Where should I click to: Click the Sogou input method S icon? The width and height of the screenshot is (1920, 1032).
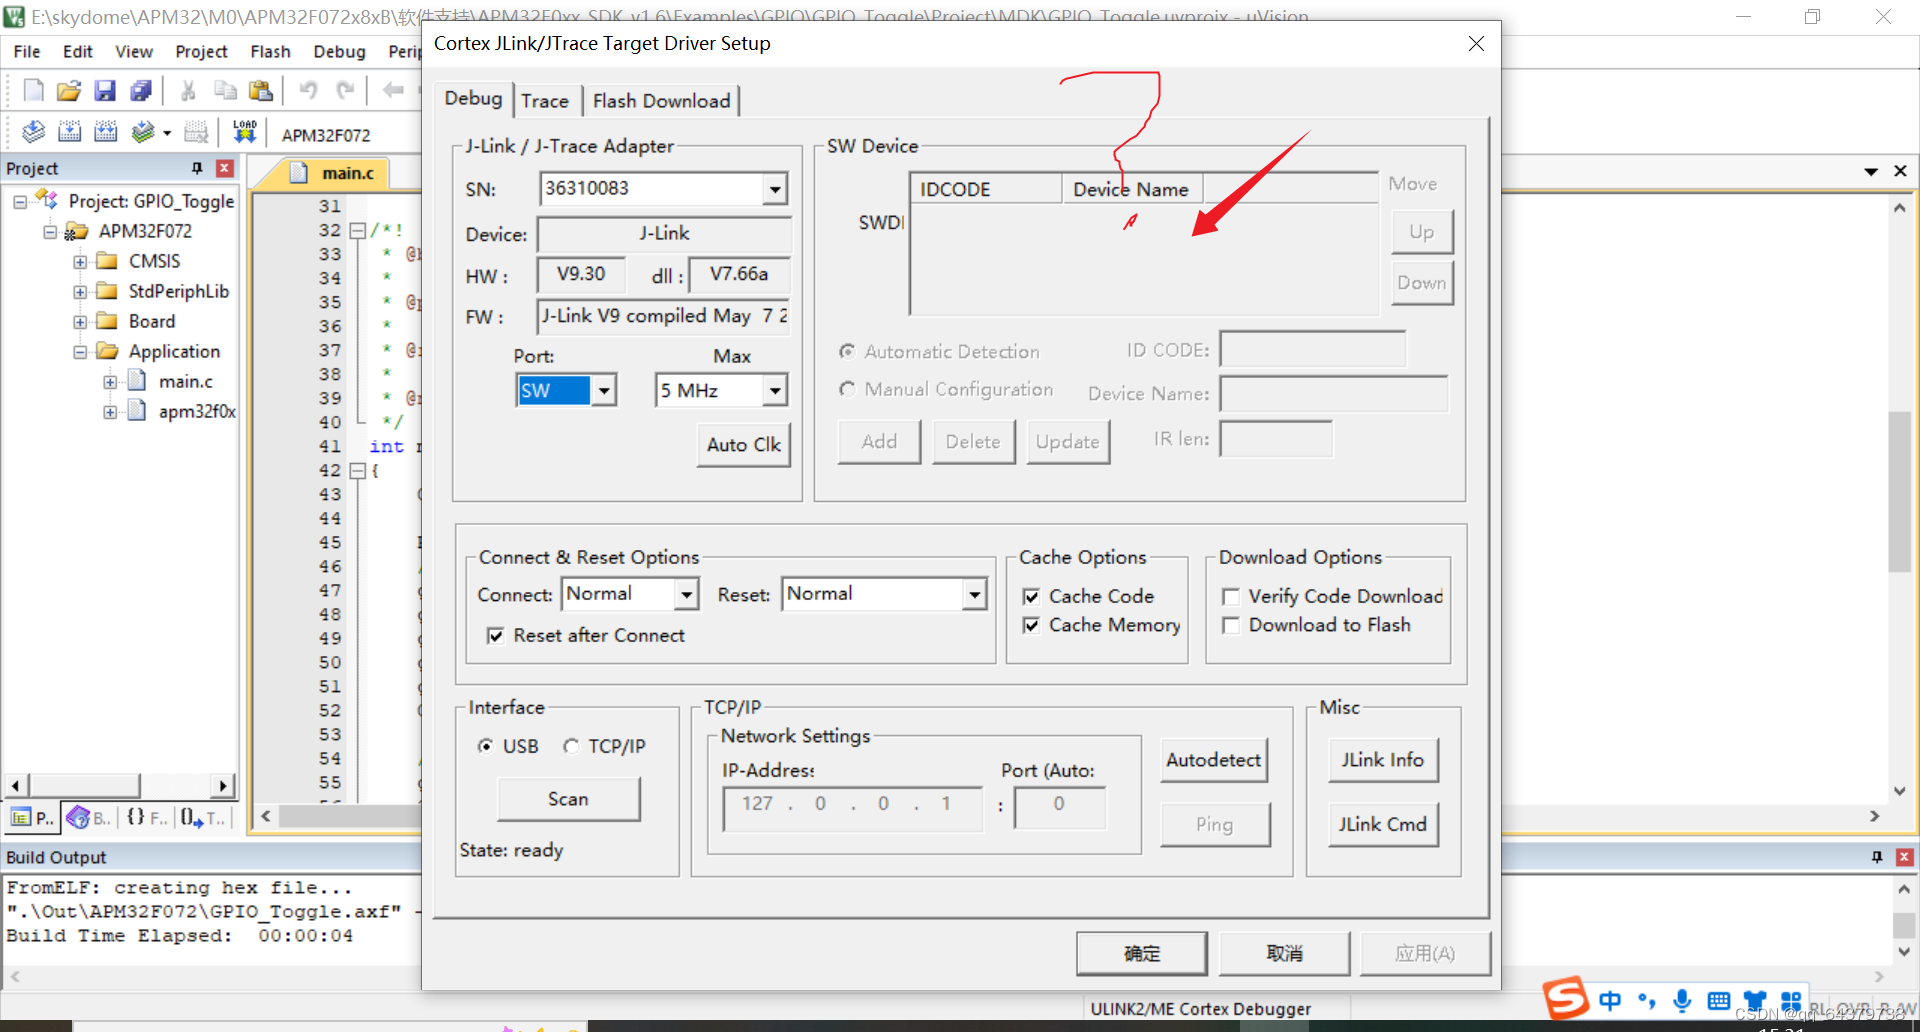pyautogui.click(x=1566, y=998)
